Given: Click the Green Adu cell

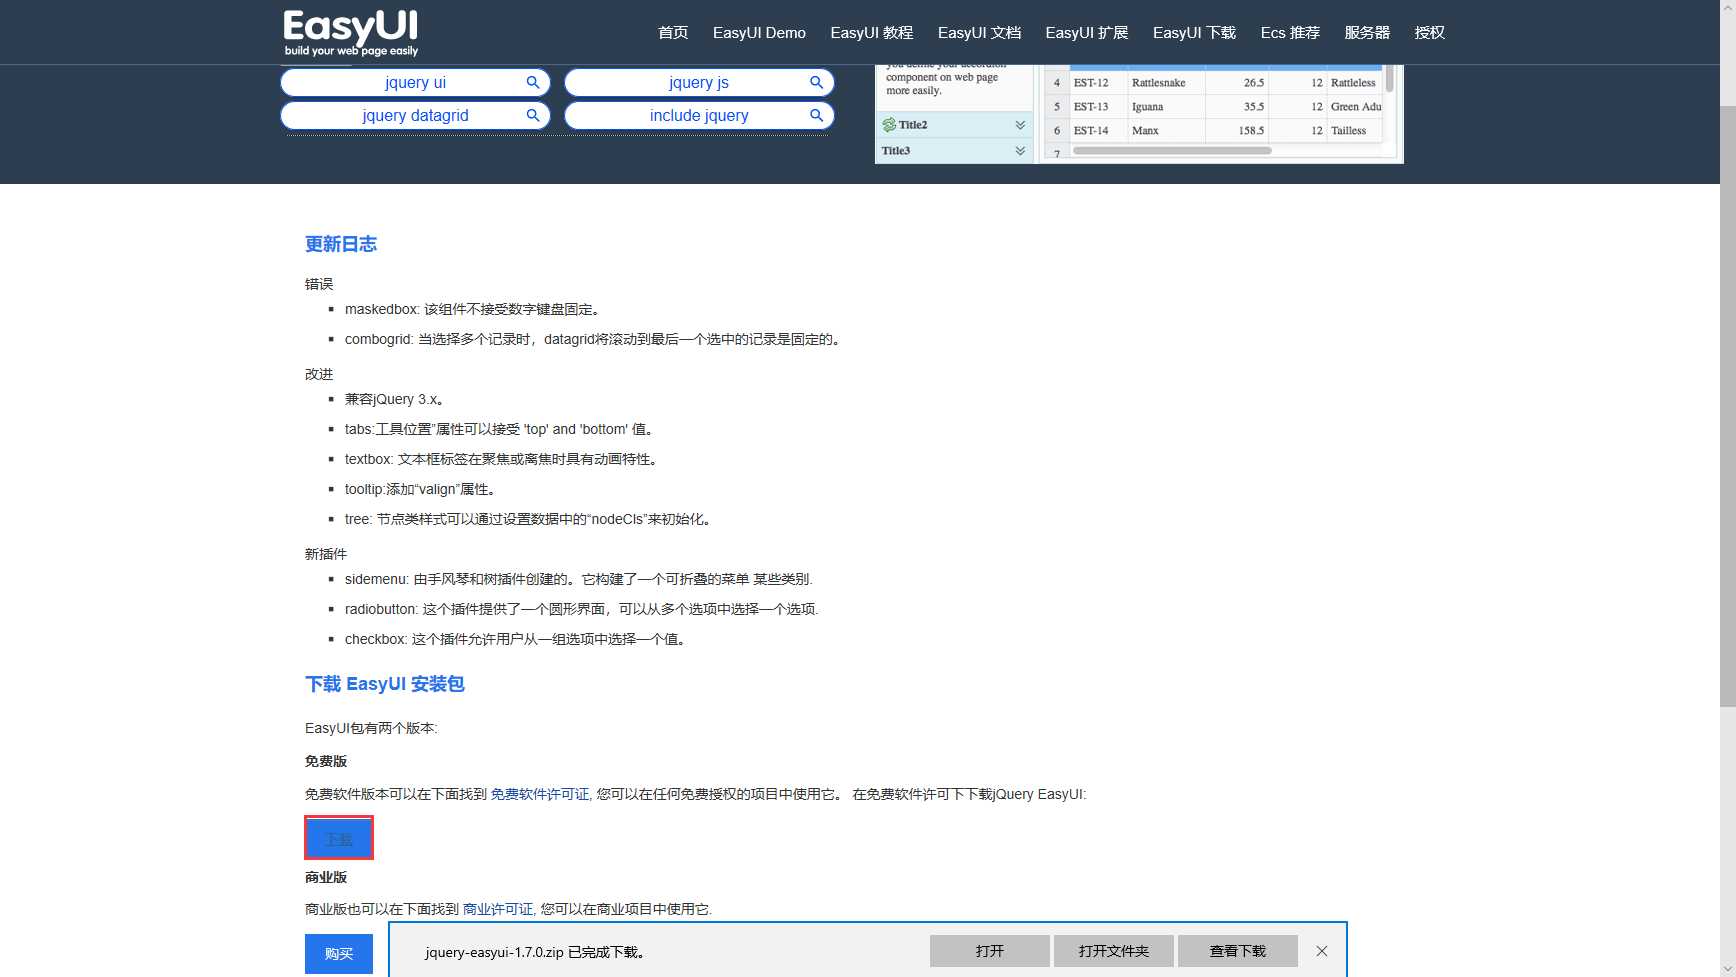Looking at the screenshot, I should pos(1354,107).
